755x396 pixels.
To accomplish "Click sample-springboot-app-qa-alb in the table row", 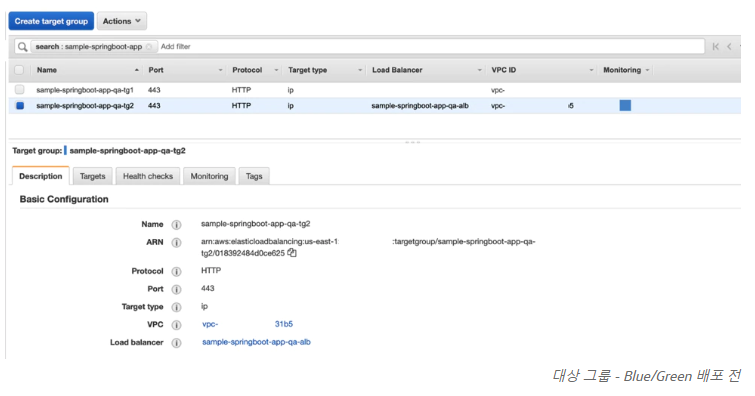I will (x=420, y=106).
